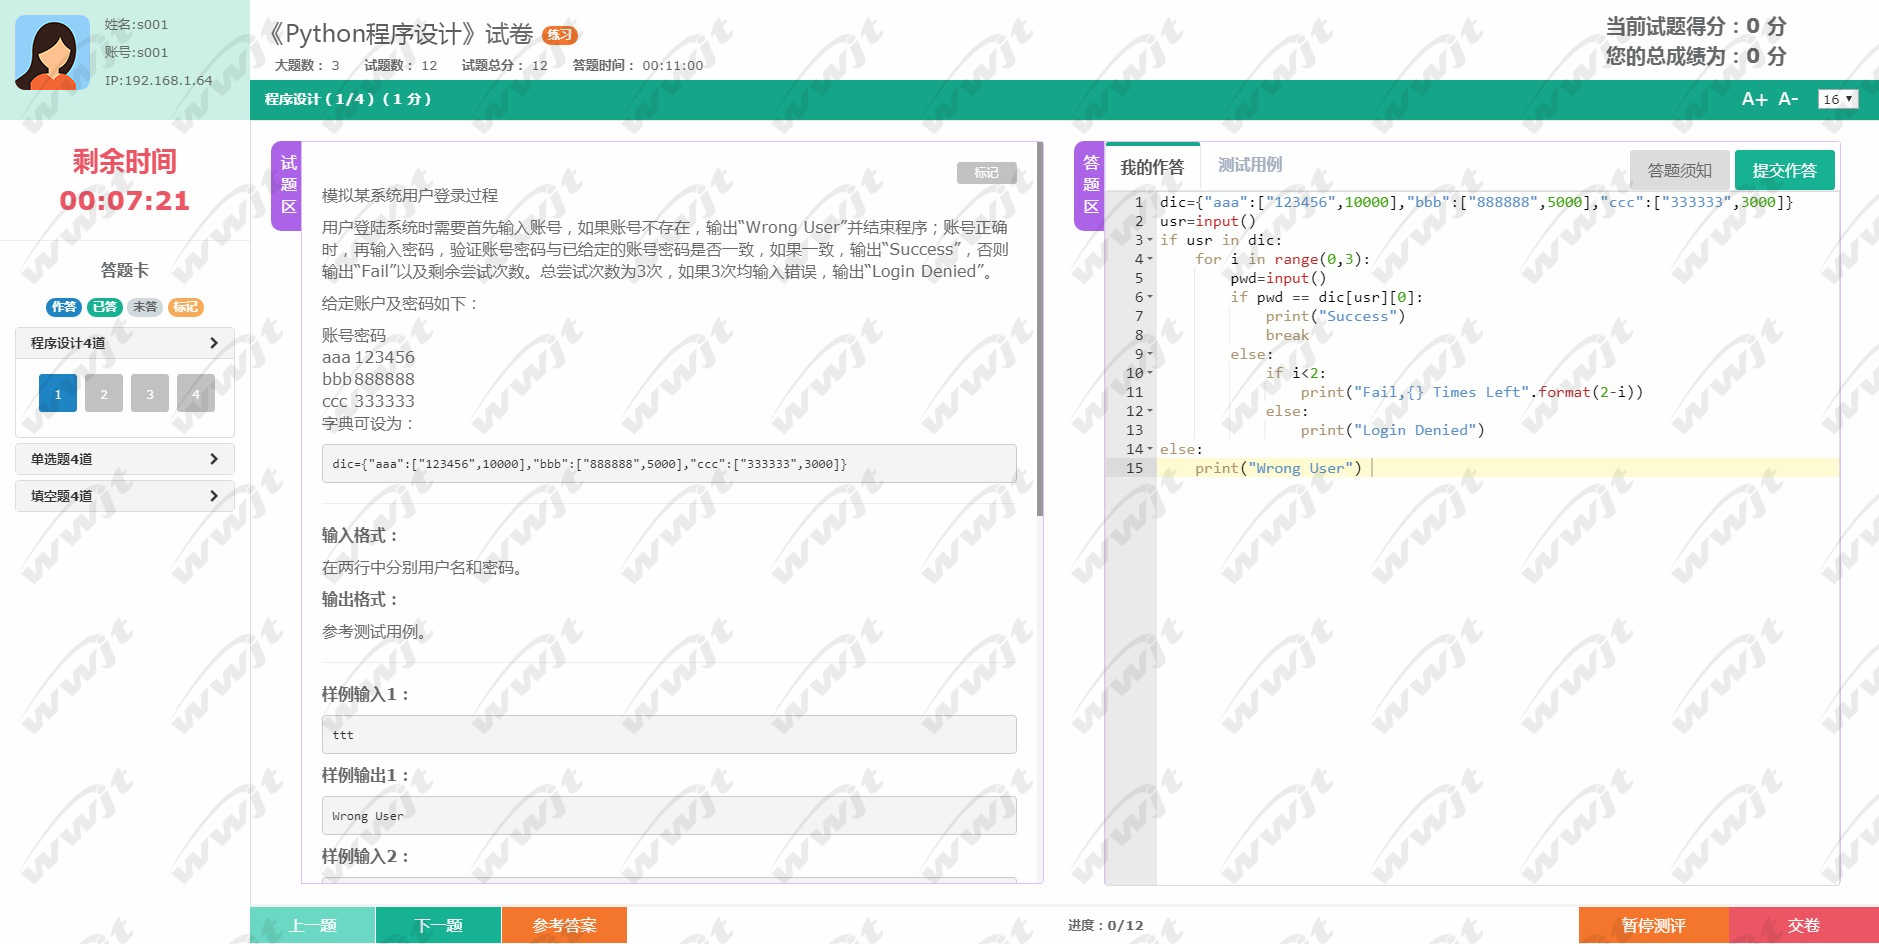Click the 已答 legend badge
The width and height of the screenshot is (1879, 944).
click(x=105, y=307)
